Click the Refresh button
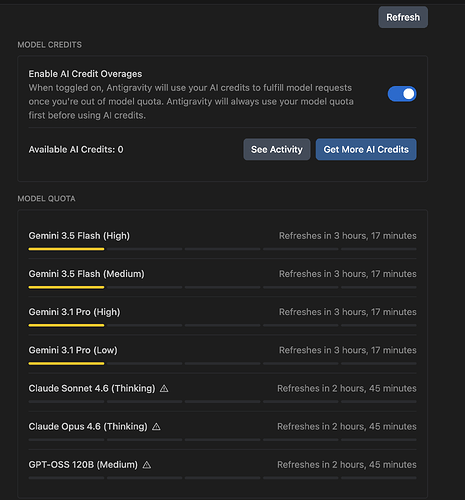Screen dimensions: 465x500 403,17
